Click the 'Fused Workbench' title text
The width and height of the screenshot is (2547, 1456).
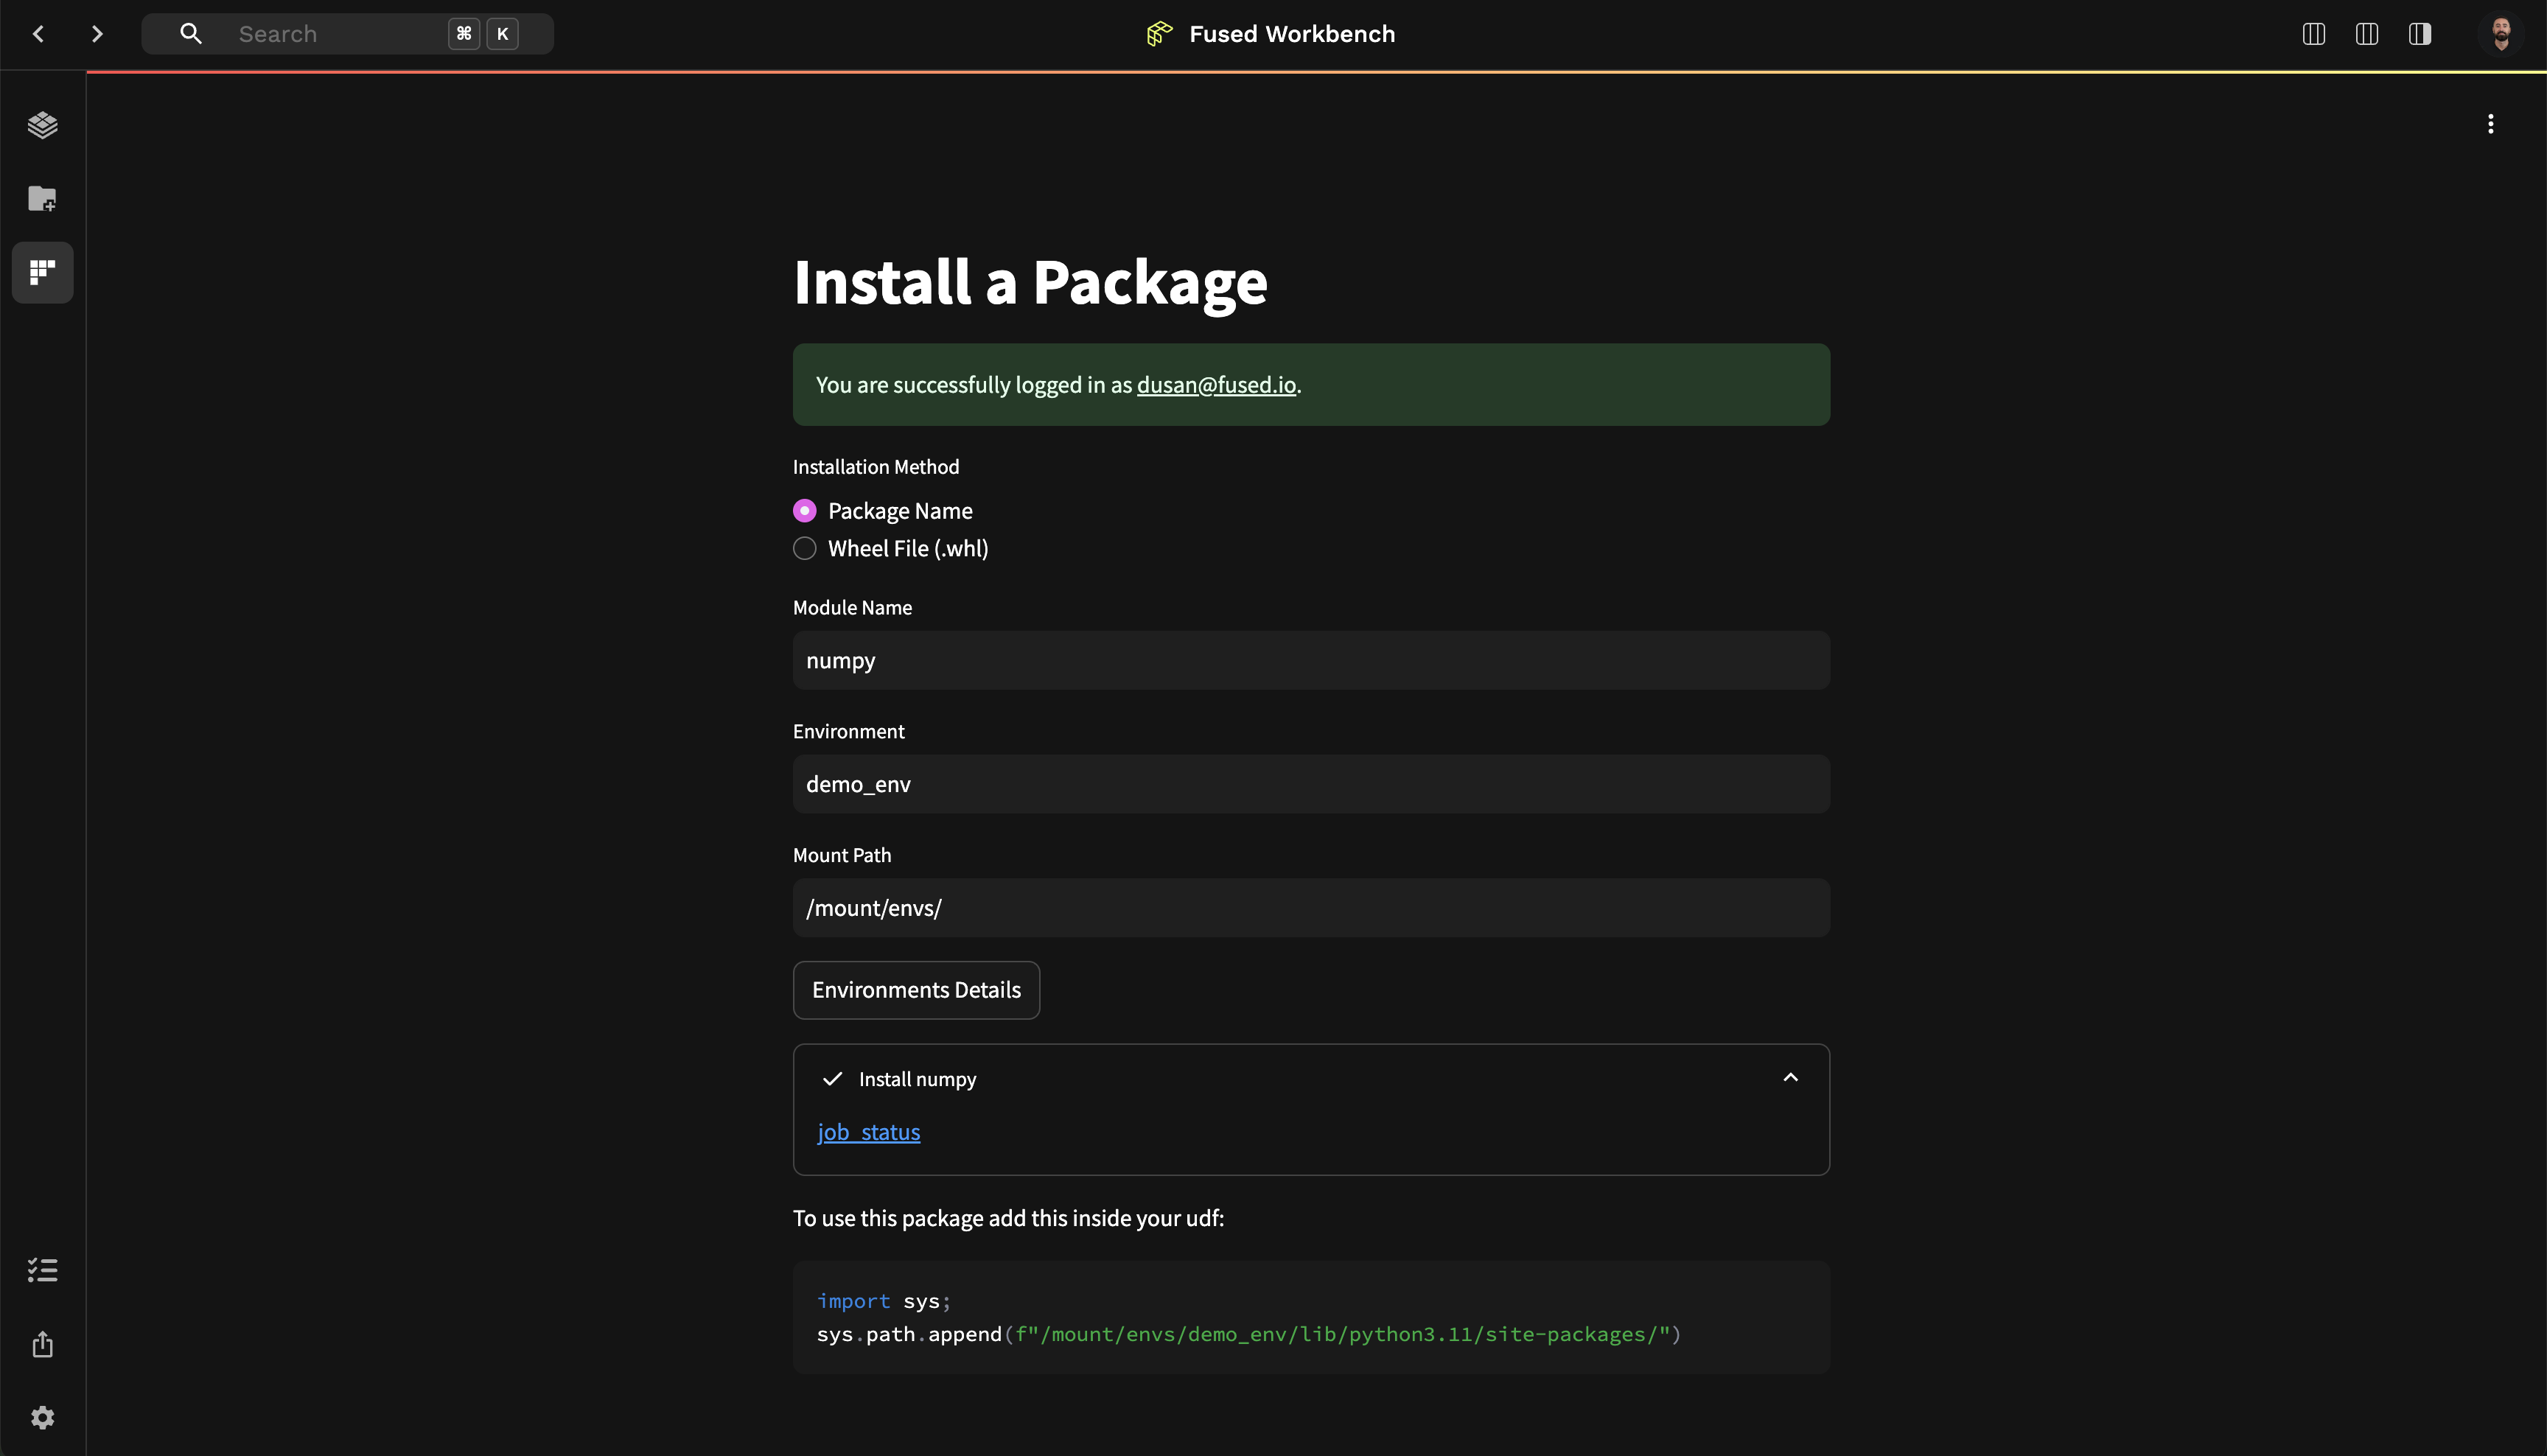(1292, 34)
